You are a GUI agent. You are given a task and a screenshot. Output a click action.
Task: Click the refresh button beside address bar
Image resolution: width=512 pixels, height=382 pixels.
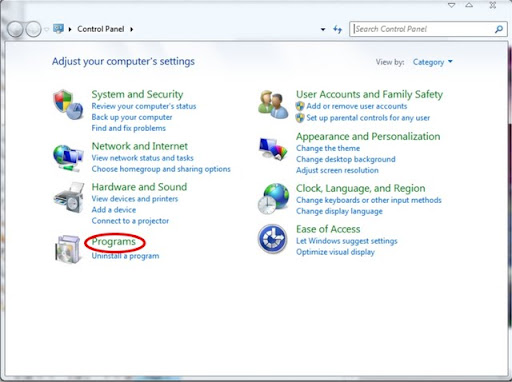pyautogui.click(x=338, y=29)
